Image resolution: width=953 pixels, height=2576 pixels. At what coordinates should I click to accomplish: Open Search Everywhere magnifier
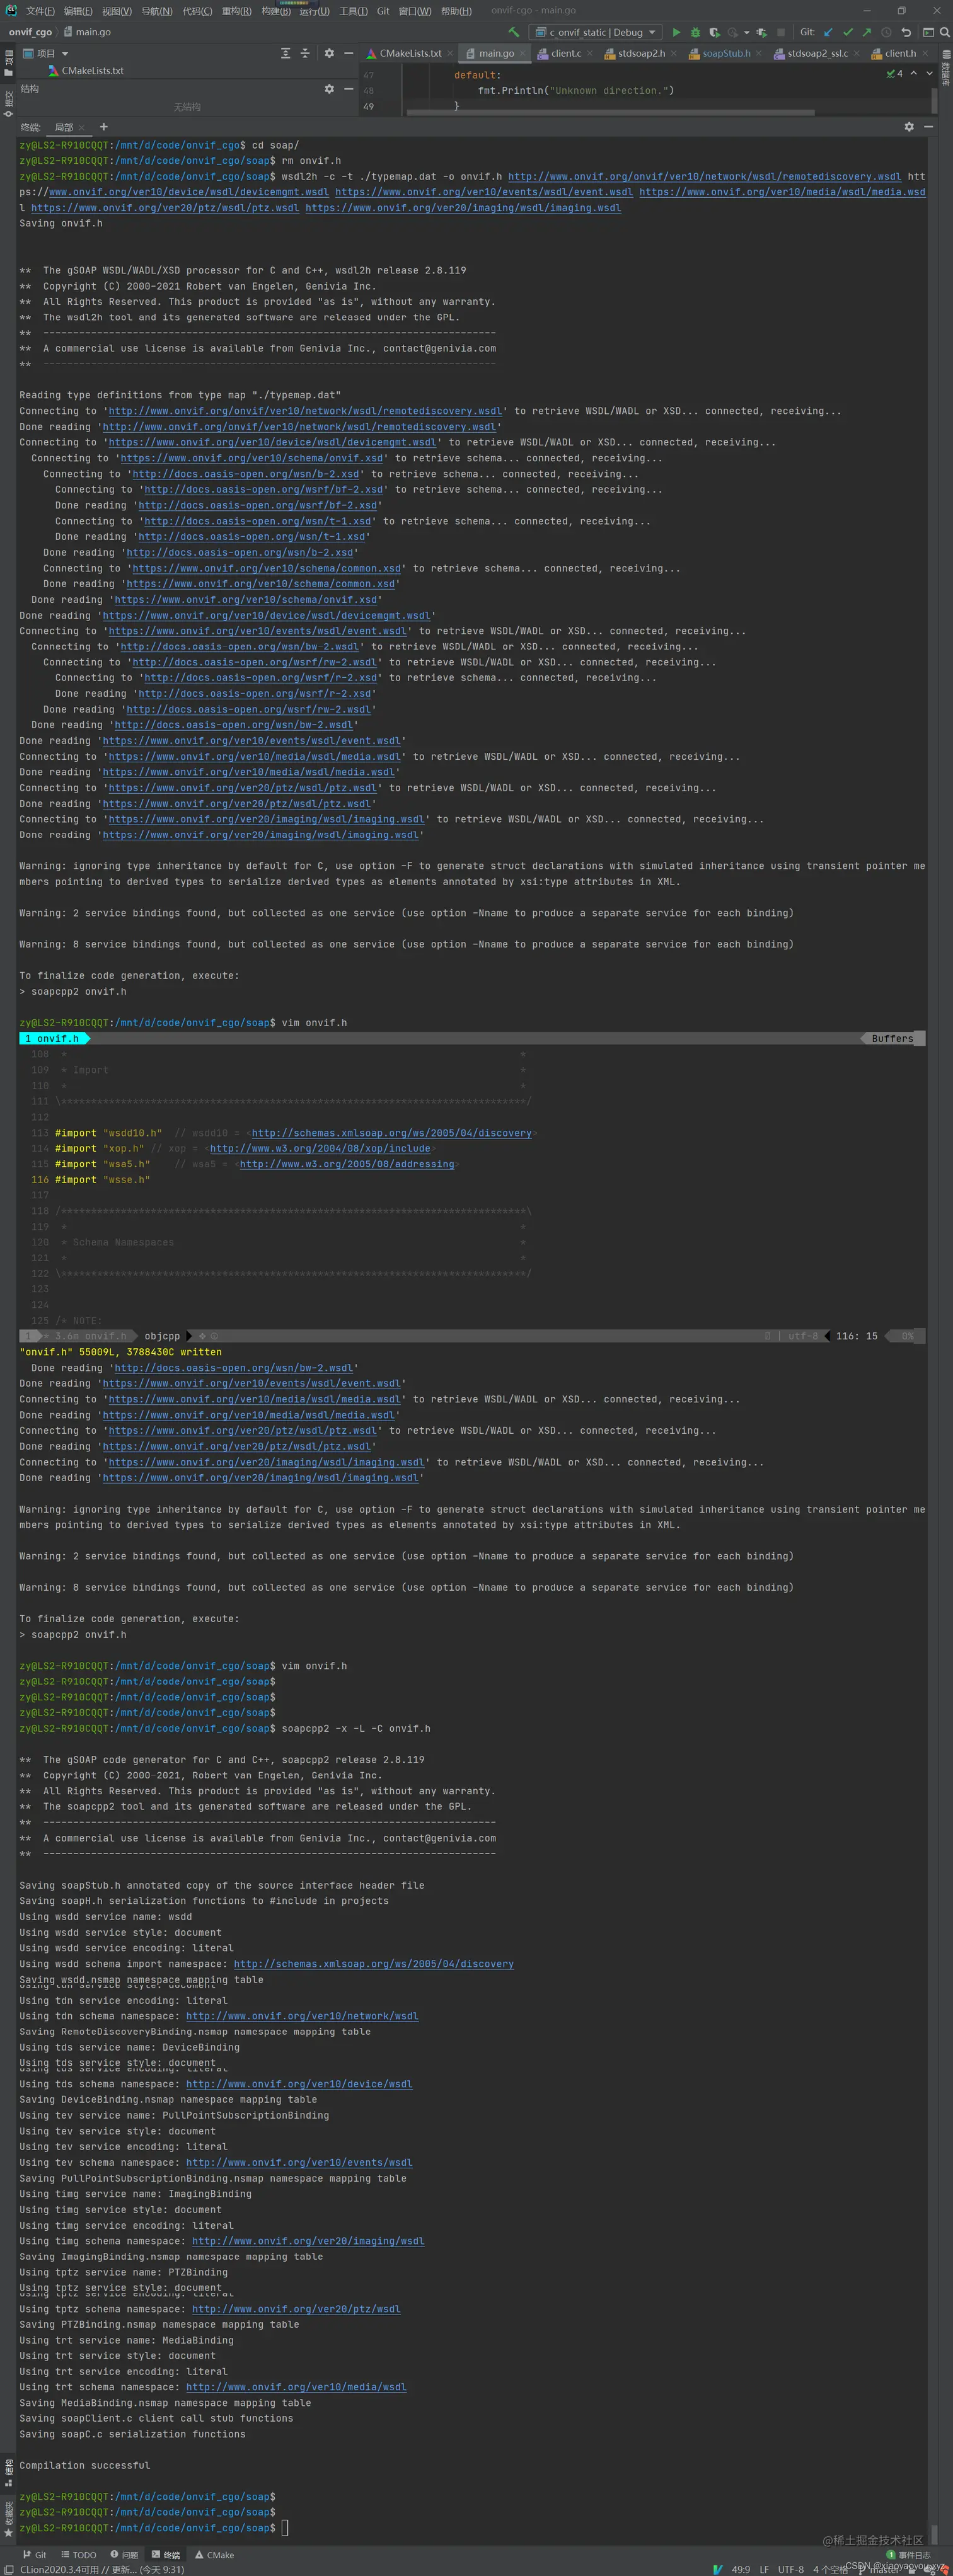(944, 32)
